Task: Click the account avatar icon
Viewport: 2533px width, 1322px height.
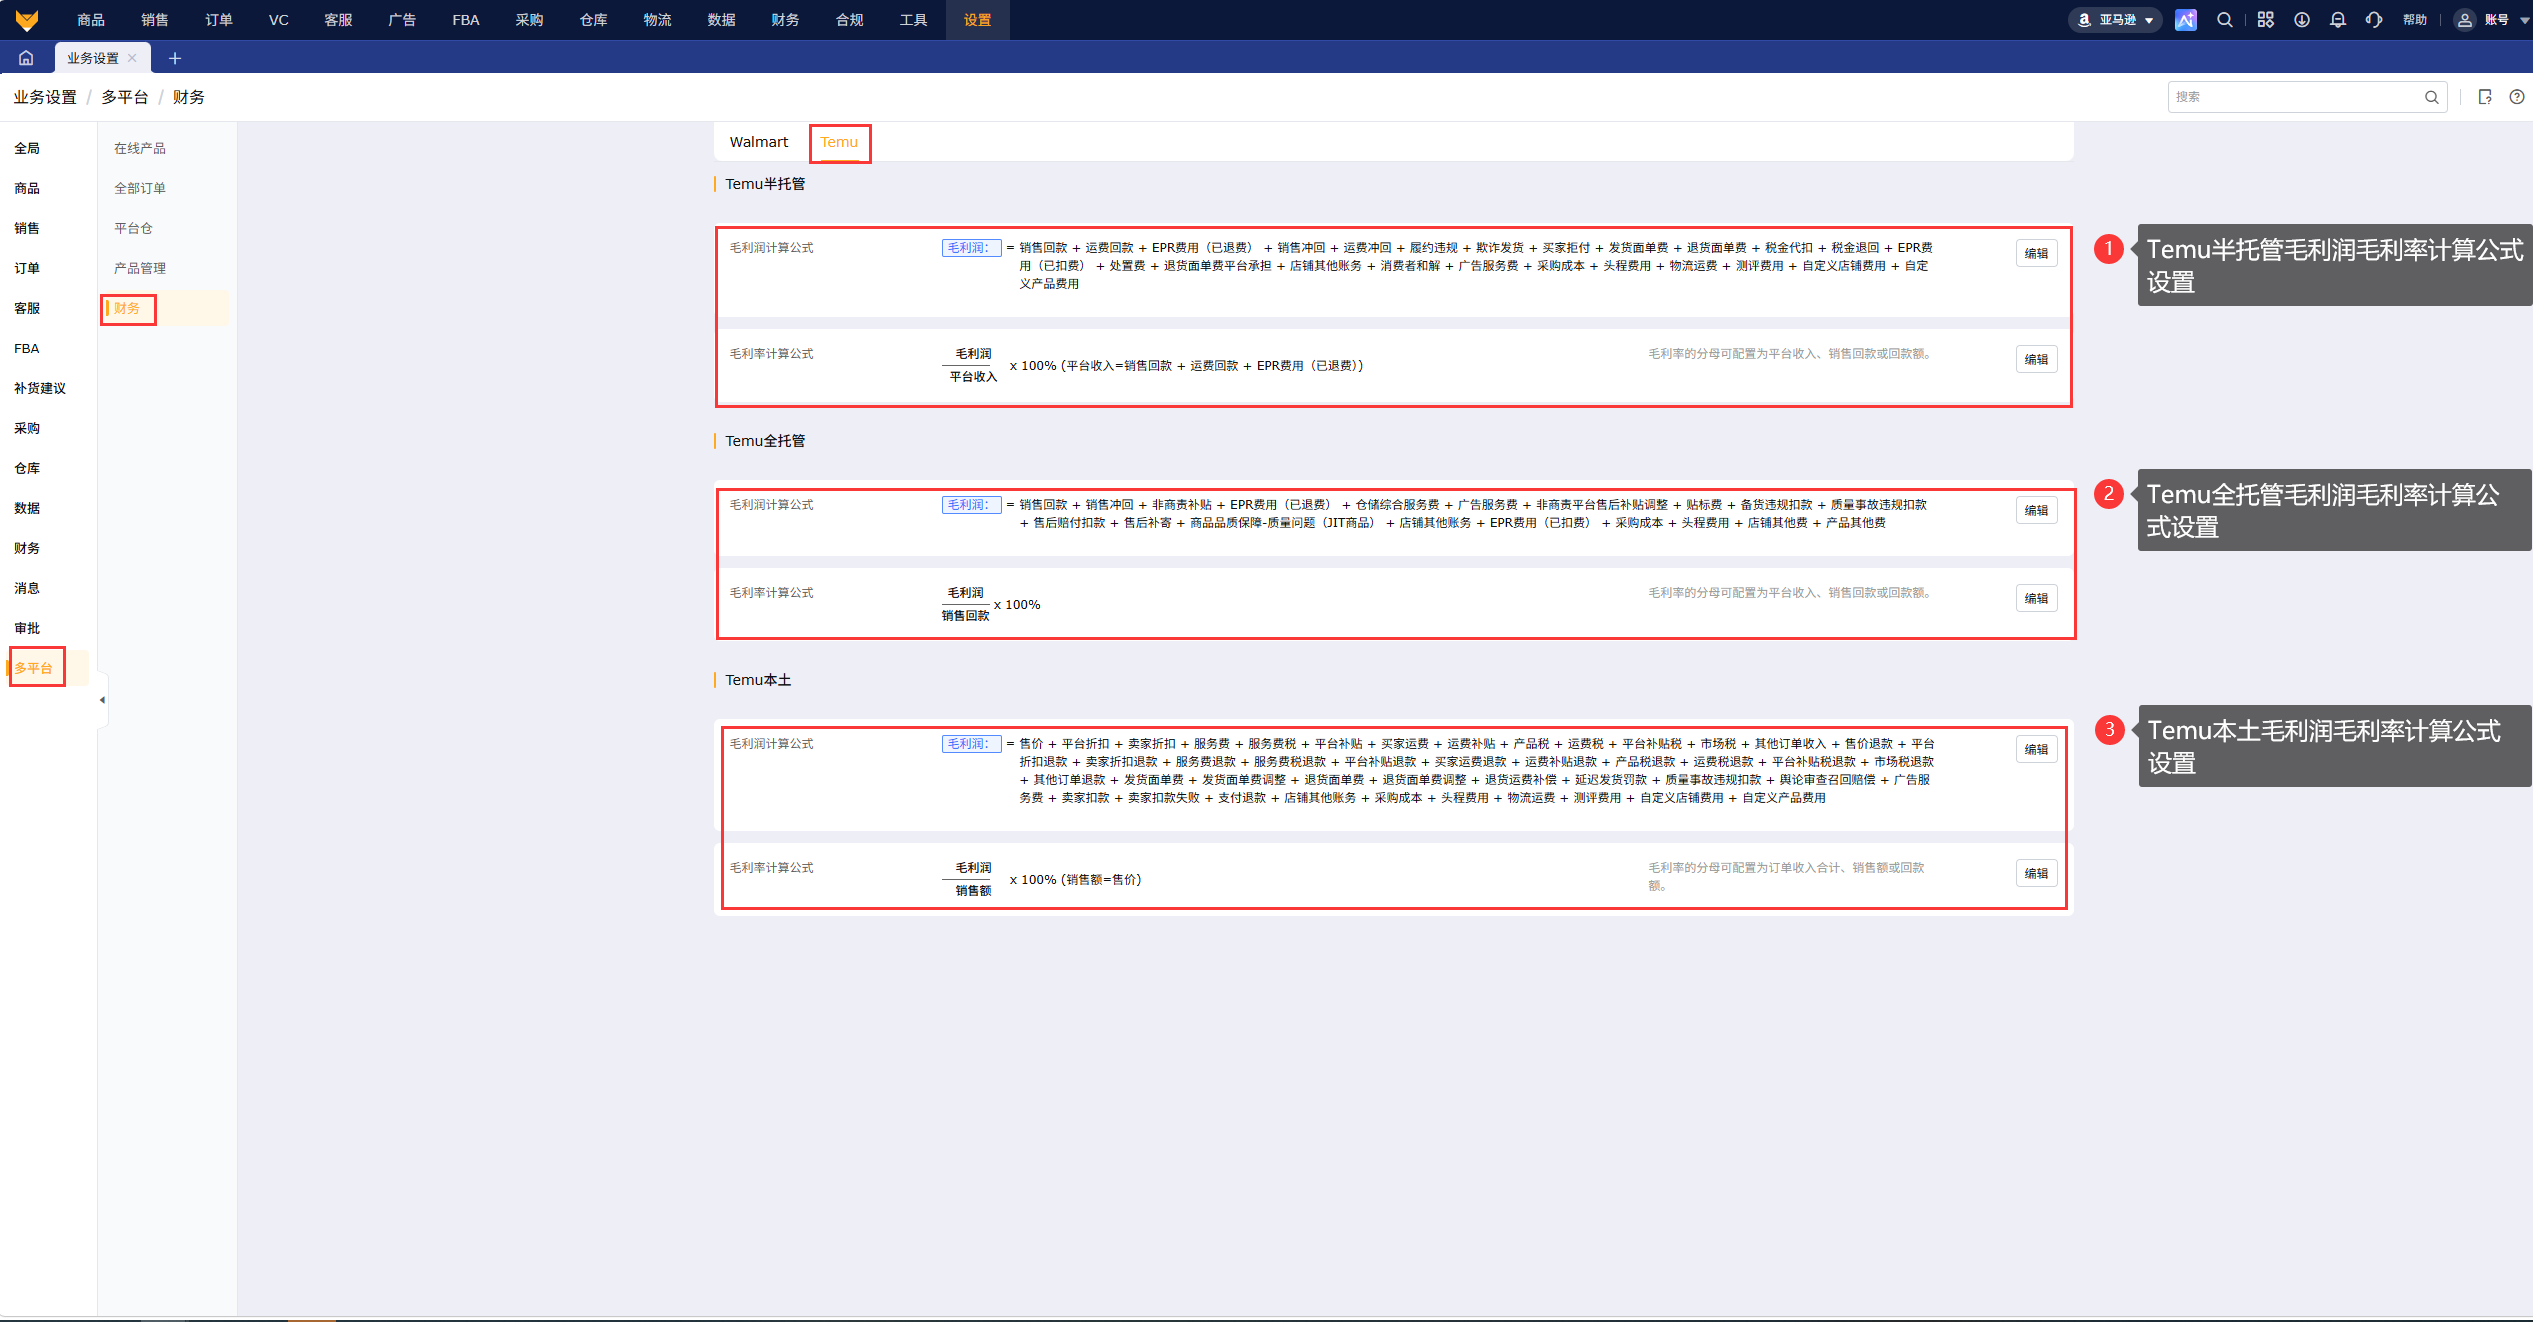Action: tap(2465, 20)
